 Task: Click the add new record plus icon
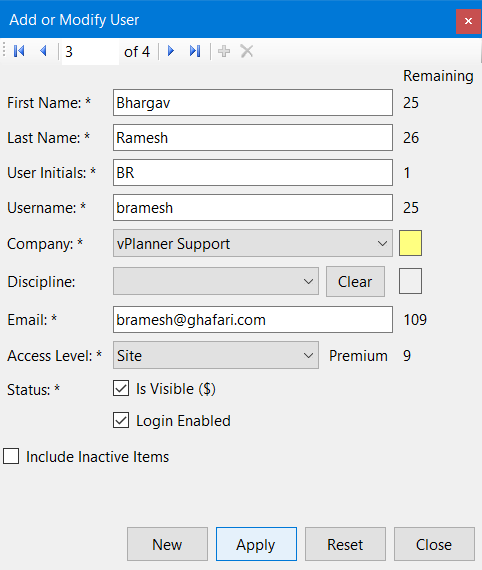pos(224,51)
